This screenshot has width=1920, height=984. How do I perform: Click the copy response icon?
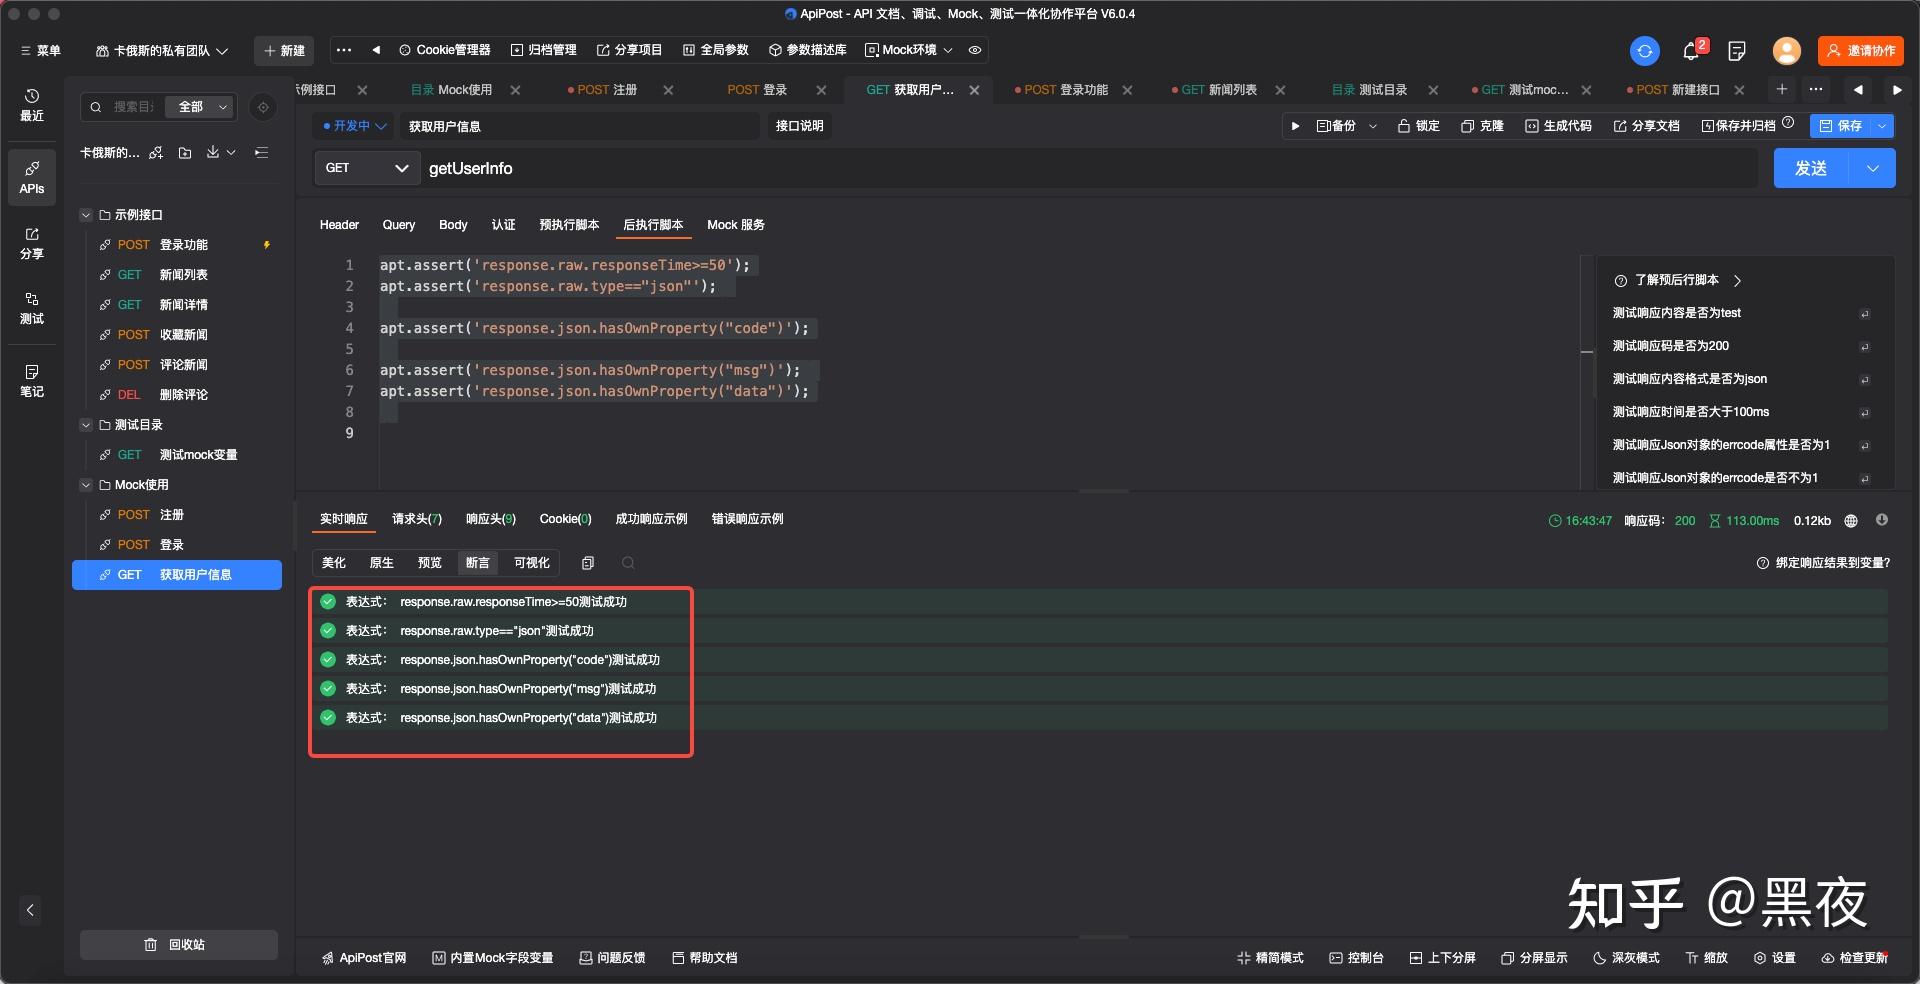(588, 563)
